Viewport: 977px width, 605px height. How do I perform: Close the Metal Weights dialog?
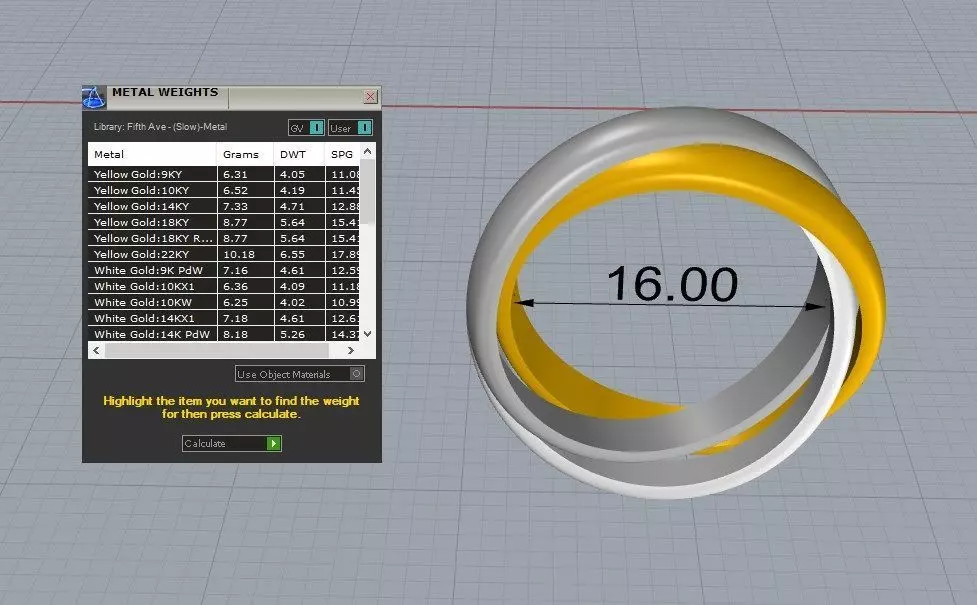(370, 97)
